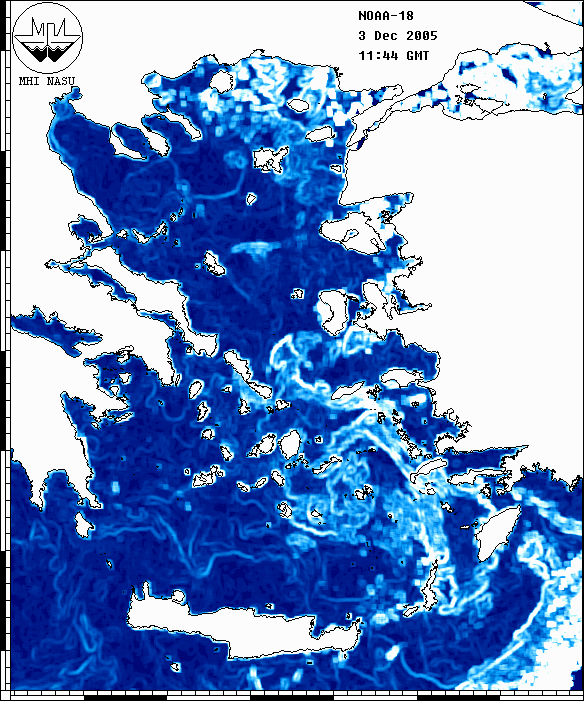Screen dimensions: 584x701
Task: Select Ikaria island's elongated outline
Action: [x=348, y=391]
